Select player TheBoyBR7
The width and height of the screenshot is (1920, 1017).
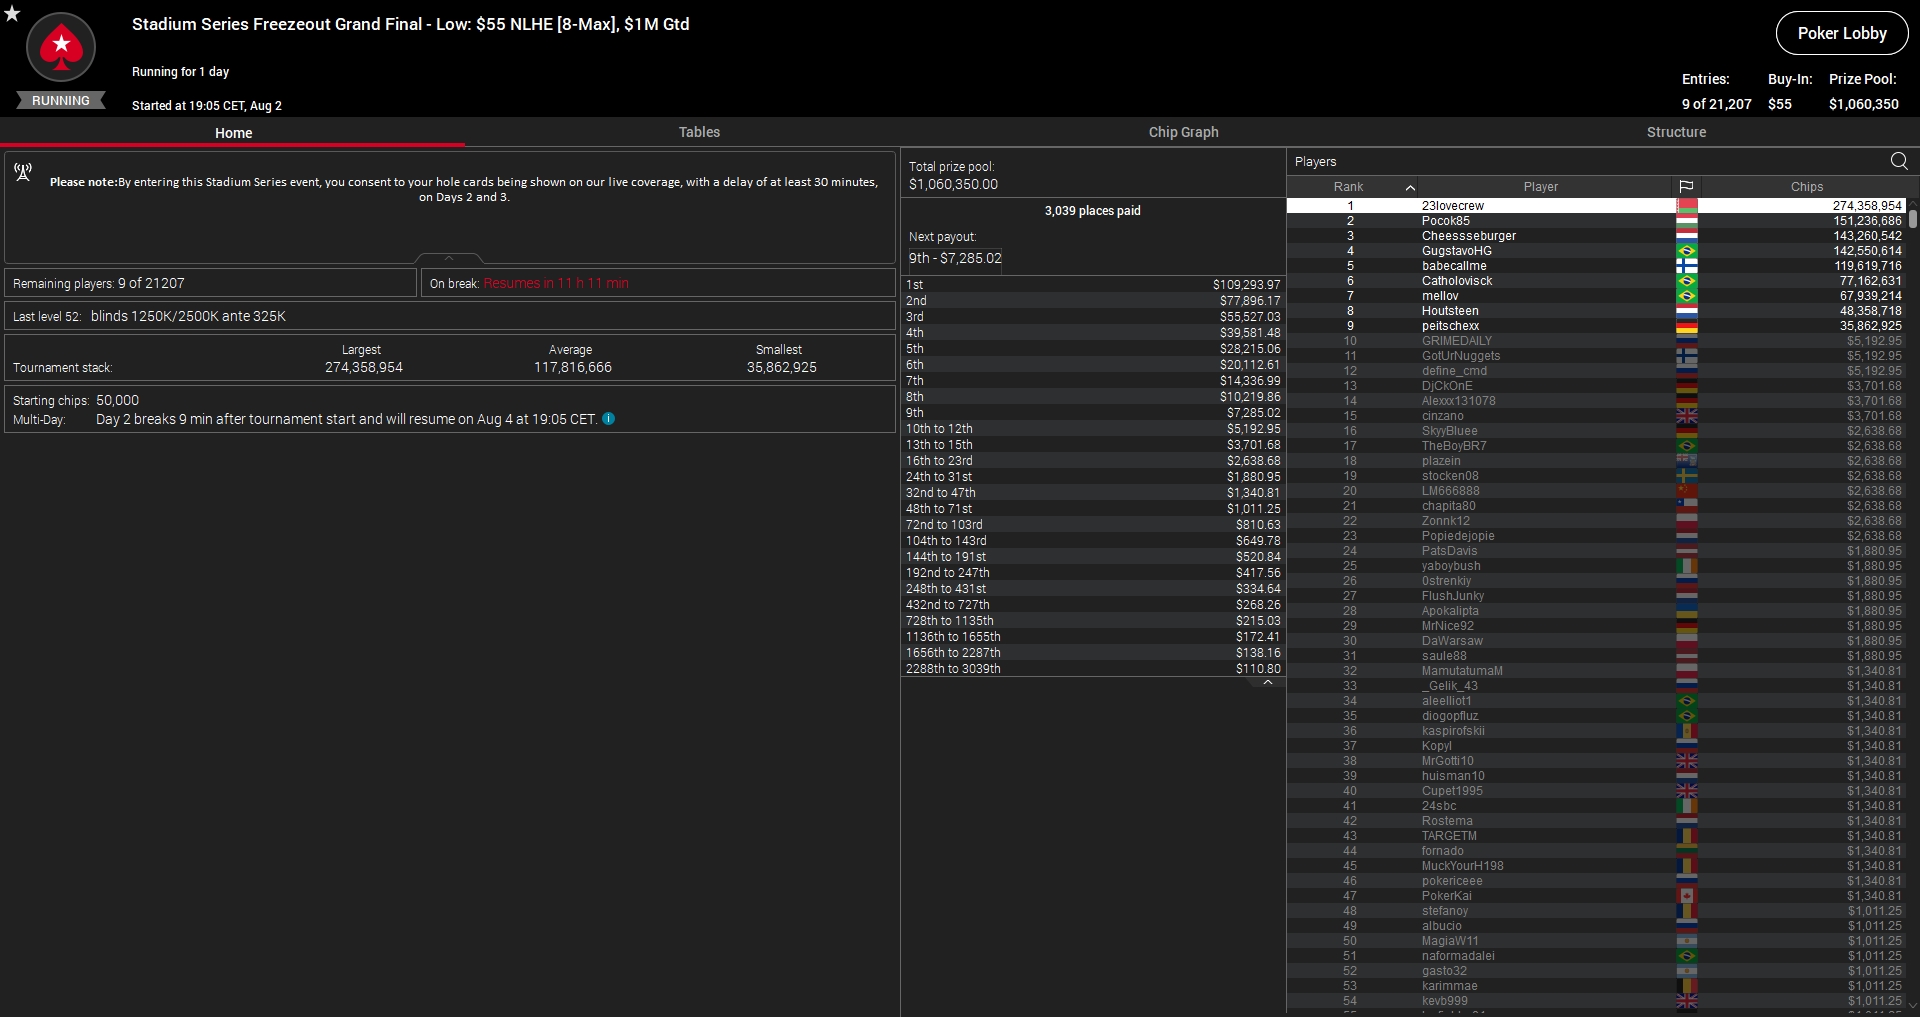1596,446
